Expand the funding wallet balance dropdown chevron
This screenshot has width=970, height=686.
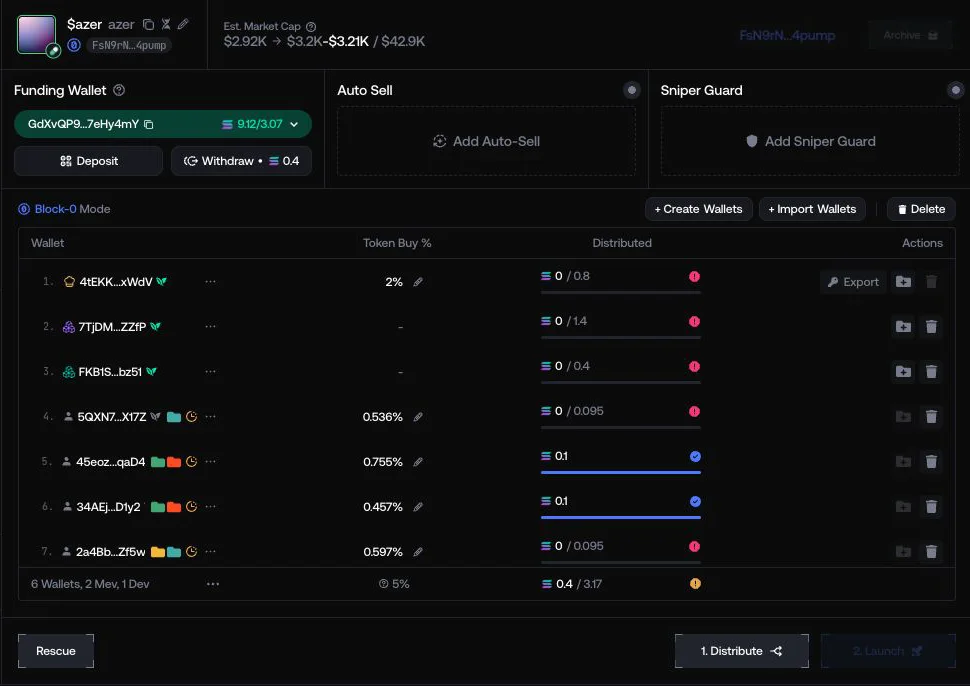294,124
